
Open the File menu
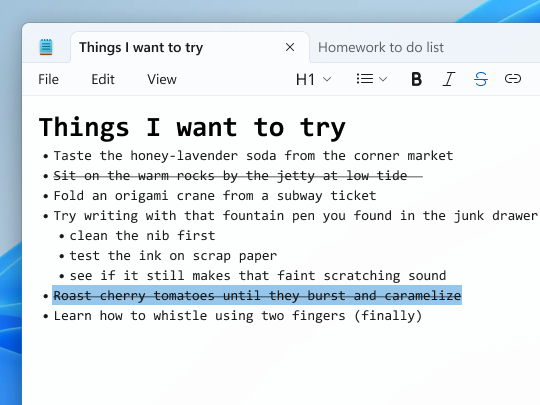49,80
